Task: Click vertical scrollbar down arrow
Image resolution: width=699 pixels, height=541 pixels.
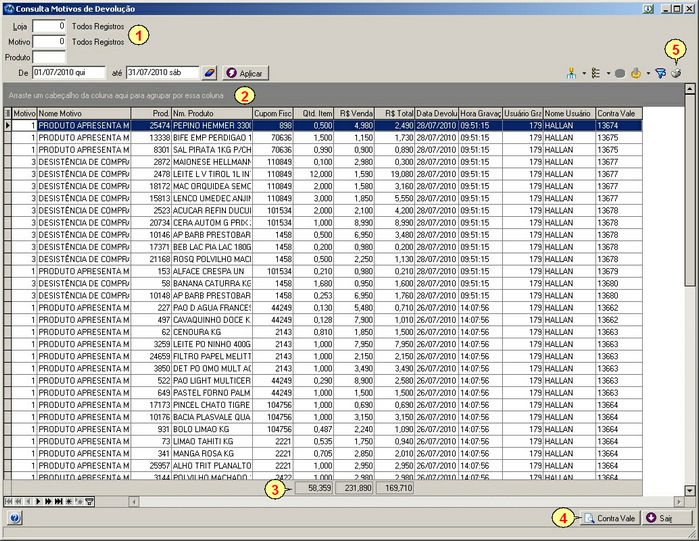Action: tap(690, 490)
